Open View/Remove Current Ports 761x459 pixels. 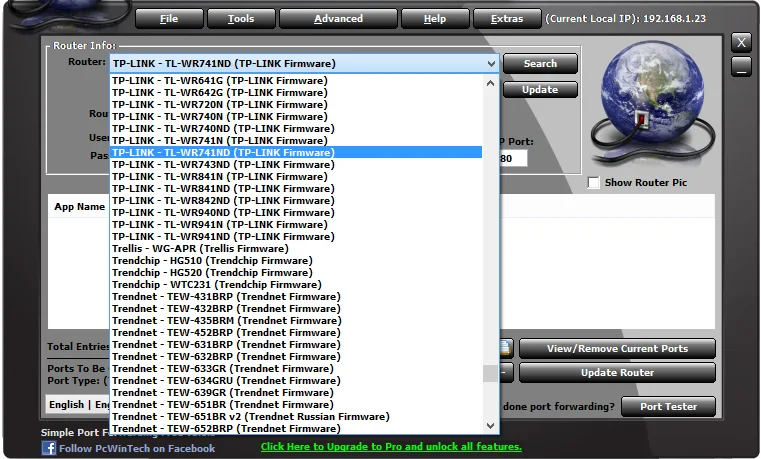(617, 348)
